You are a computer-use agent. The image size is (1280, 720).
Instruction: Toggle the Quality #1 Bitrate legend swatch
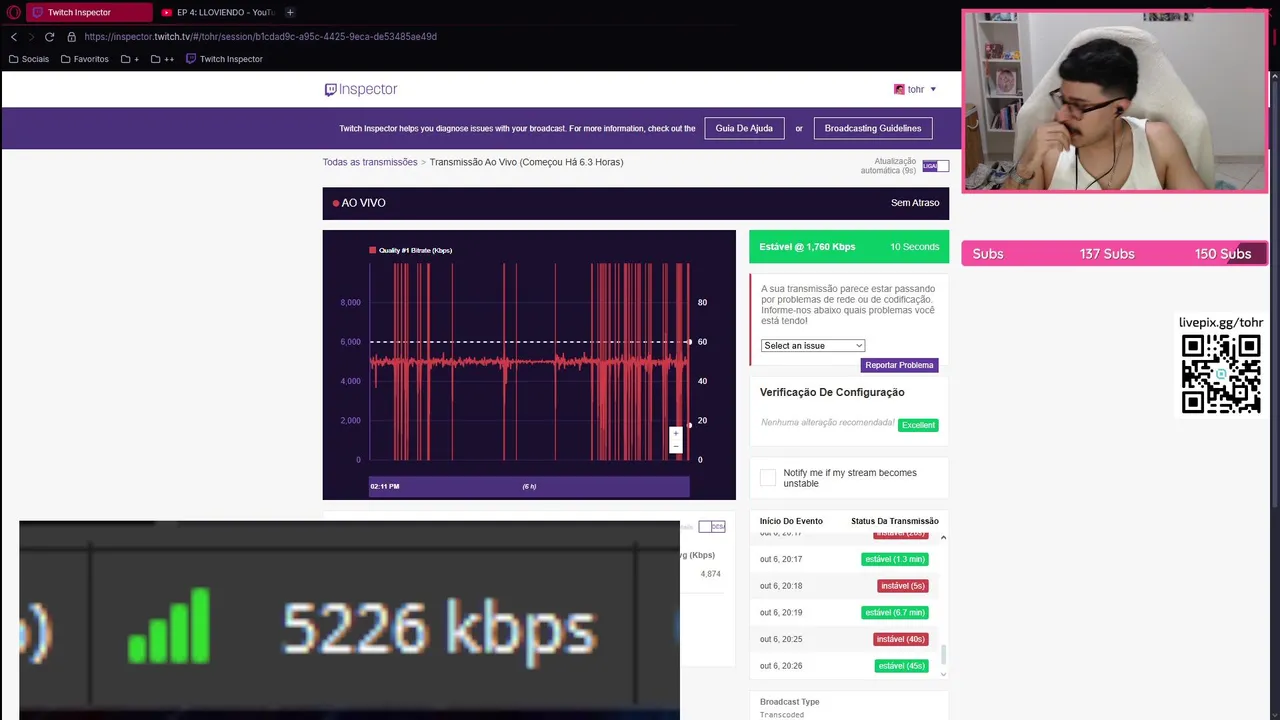click(x=373, y=250)
